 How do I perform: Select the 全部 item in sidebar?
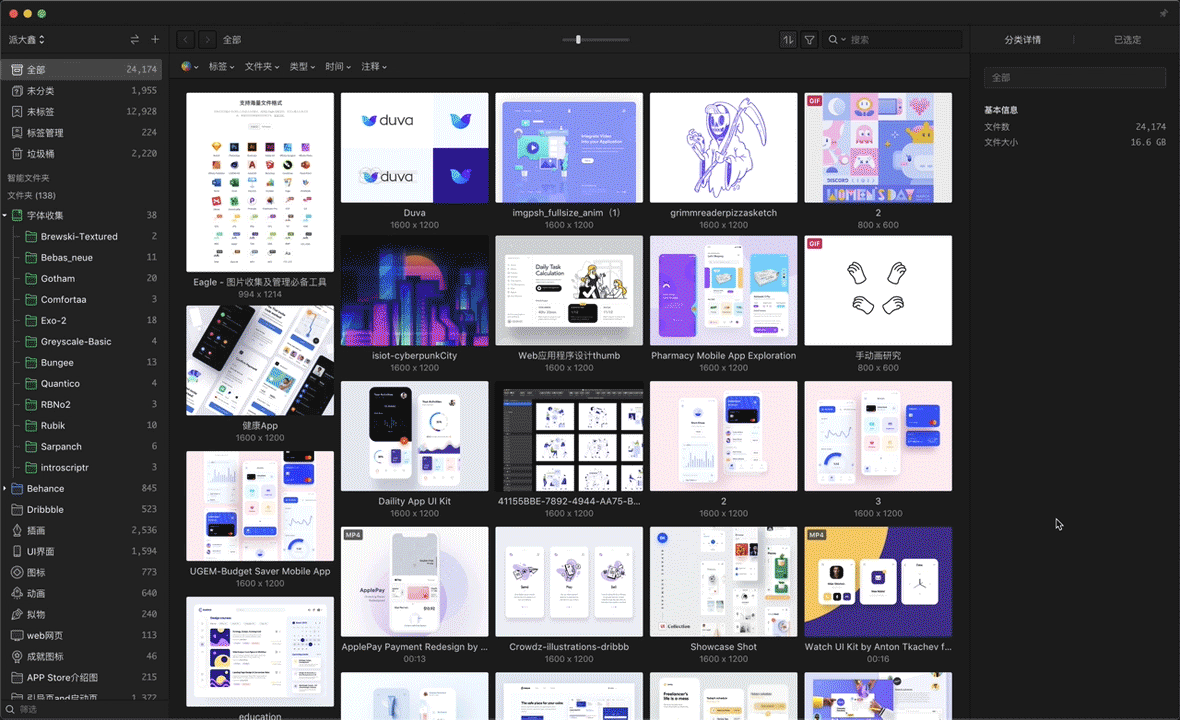tap(81, 69)
